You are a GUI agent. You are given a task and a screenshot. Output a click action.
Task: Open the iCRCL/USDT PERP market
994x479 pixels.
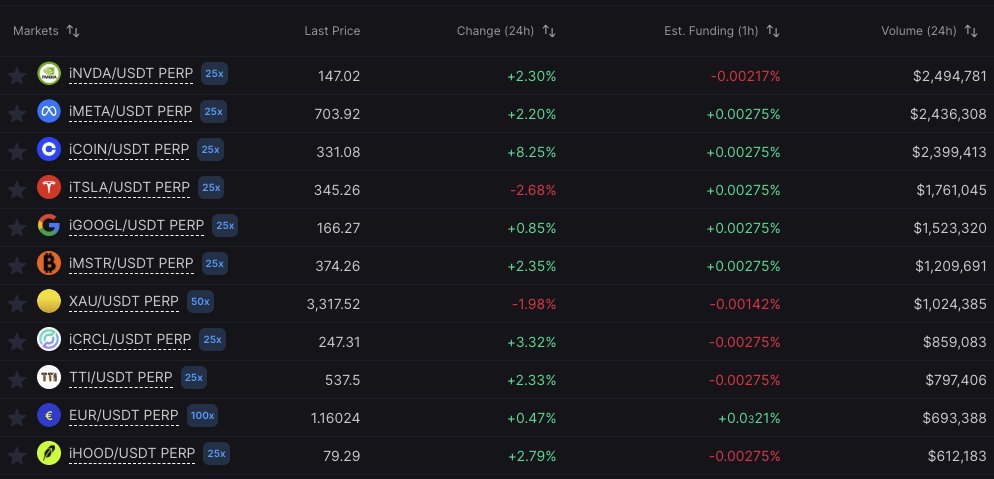point(130,340)
